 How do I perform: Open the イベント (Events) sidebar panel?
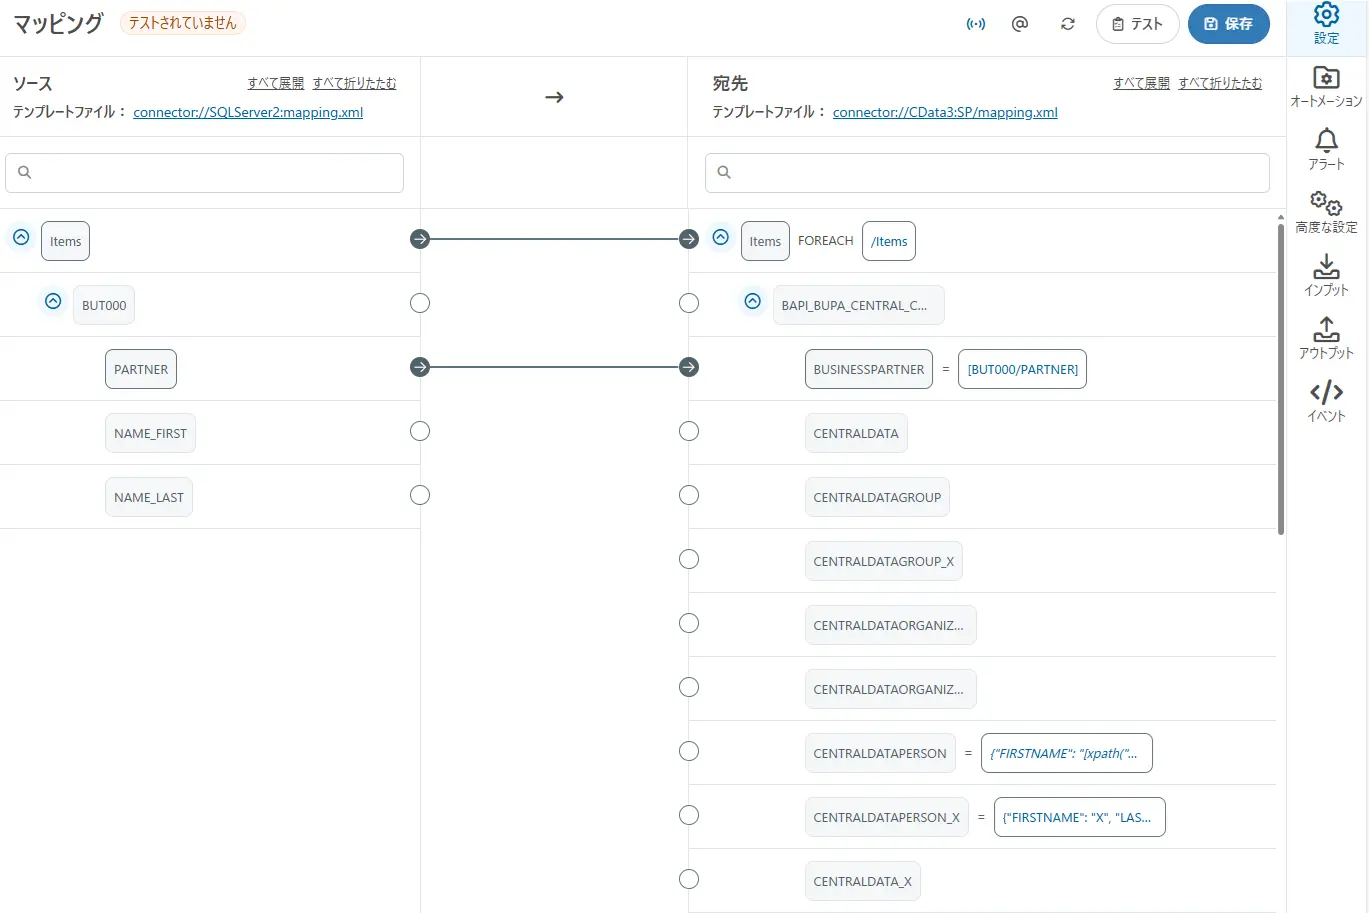pyautogui.click(x=1325, y=399)
